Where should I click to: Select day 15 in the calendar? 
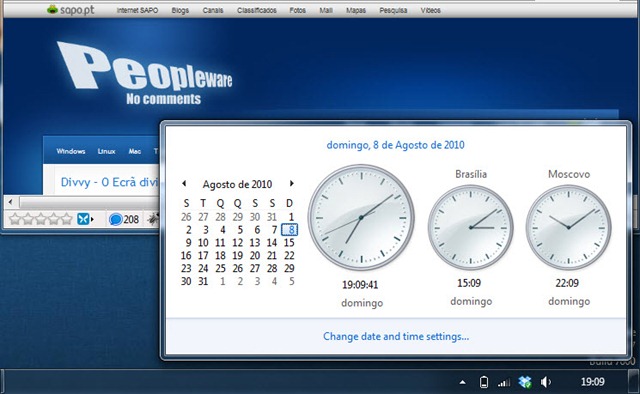pos(289,243)
